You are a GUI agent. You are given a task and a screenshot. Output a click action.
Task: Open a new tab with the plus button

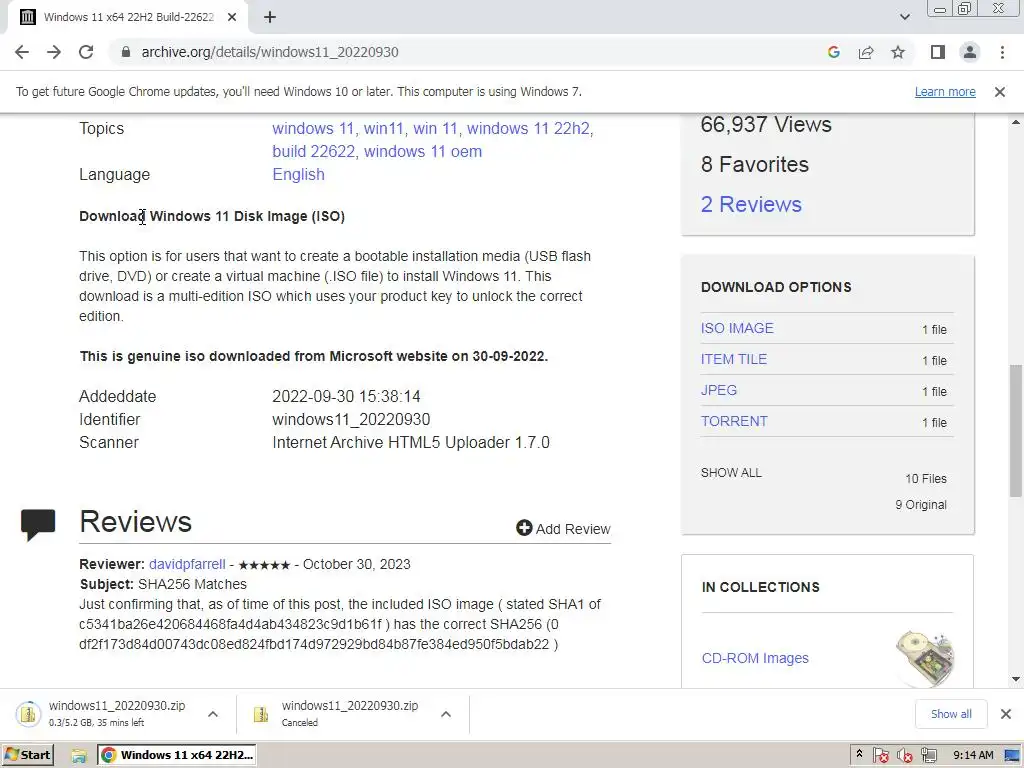[270, 17]
